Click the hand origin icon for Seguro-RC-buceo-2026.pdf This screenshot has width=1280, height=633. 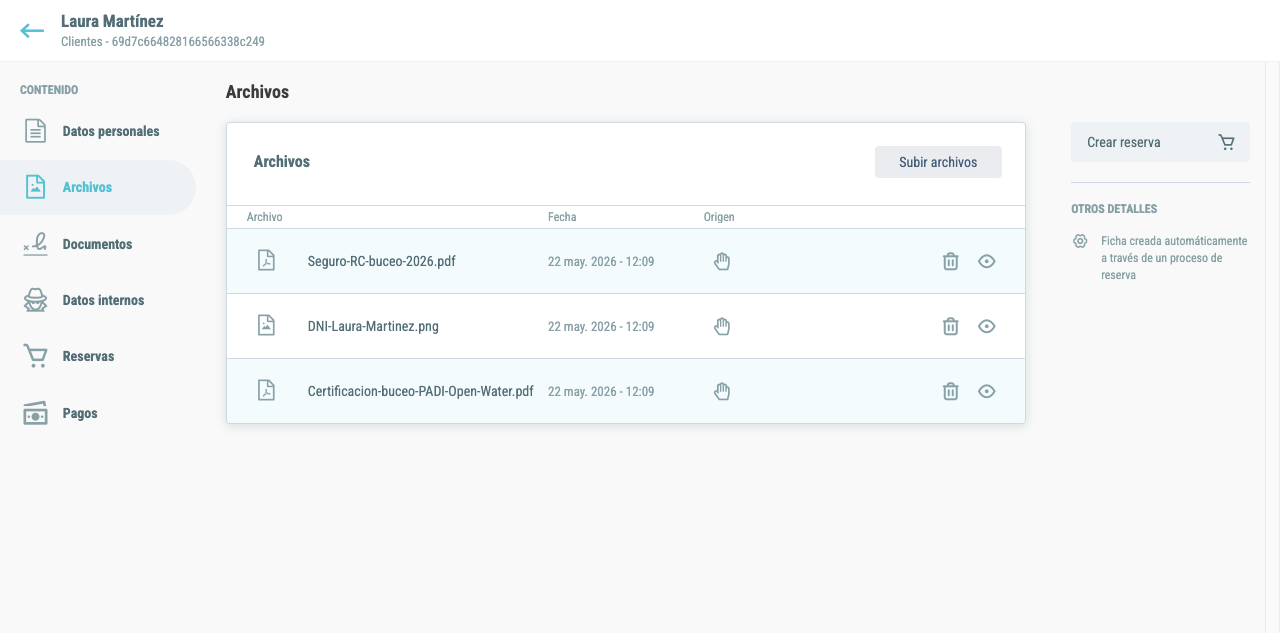tap(722, 261)
